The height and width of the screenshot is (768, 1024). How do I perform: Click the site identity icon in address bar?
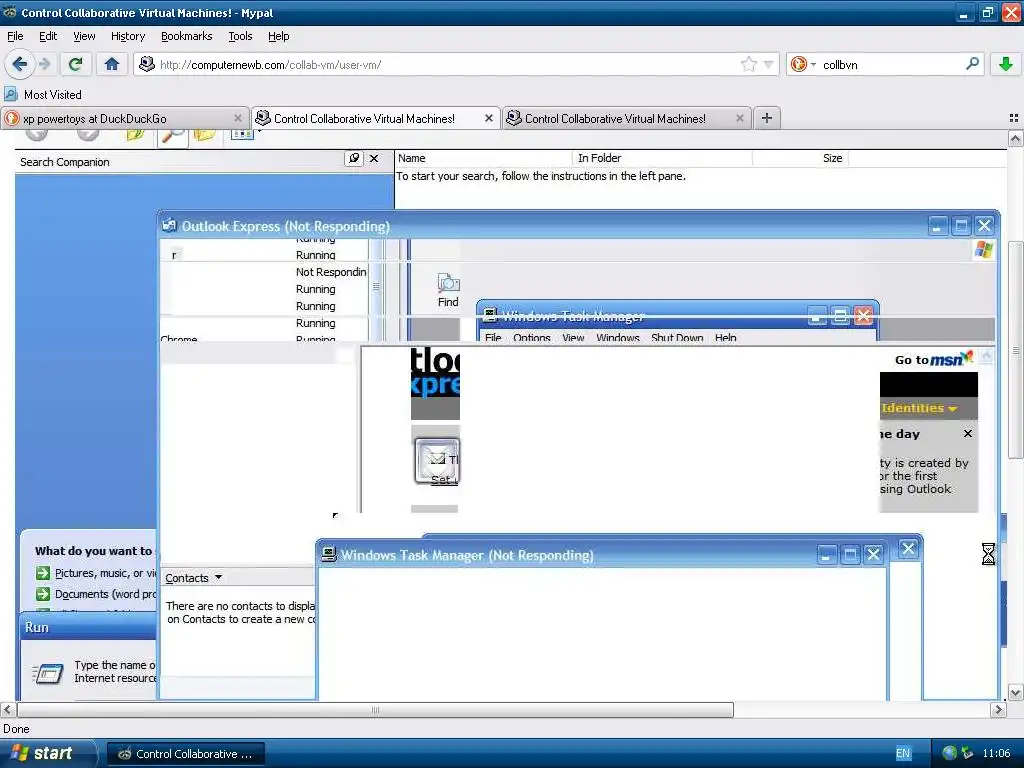pyautogui.click(x=147, y=64)
